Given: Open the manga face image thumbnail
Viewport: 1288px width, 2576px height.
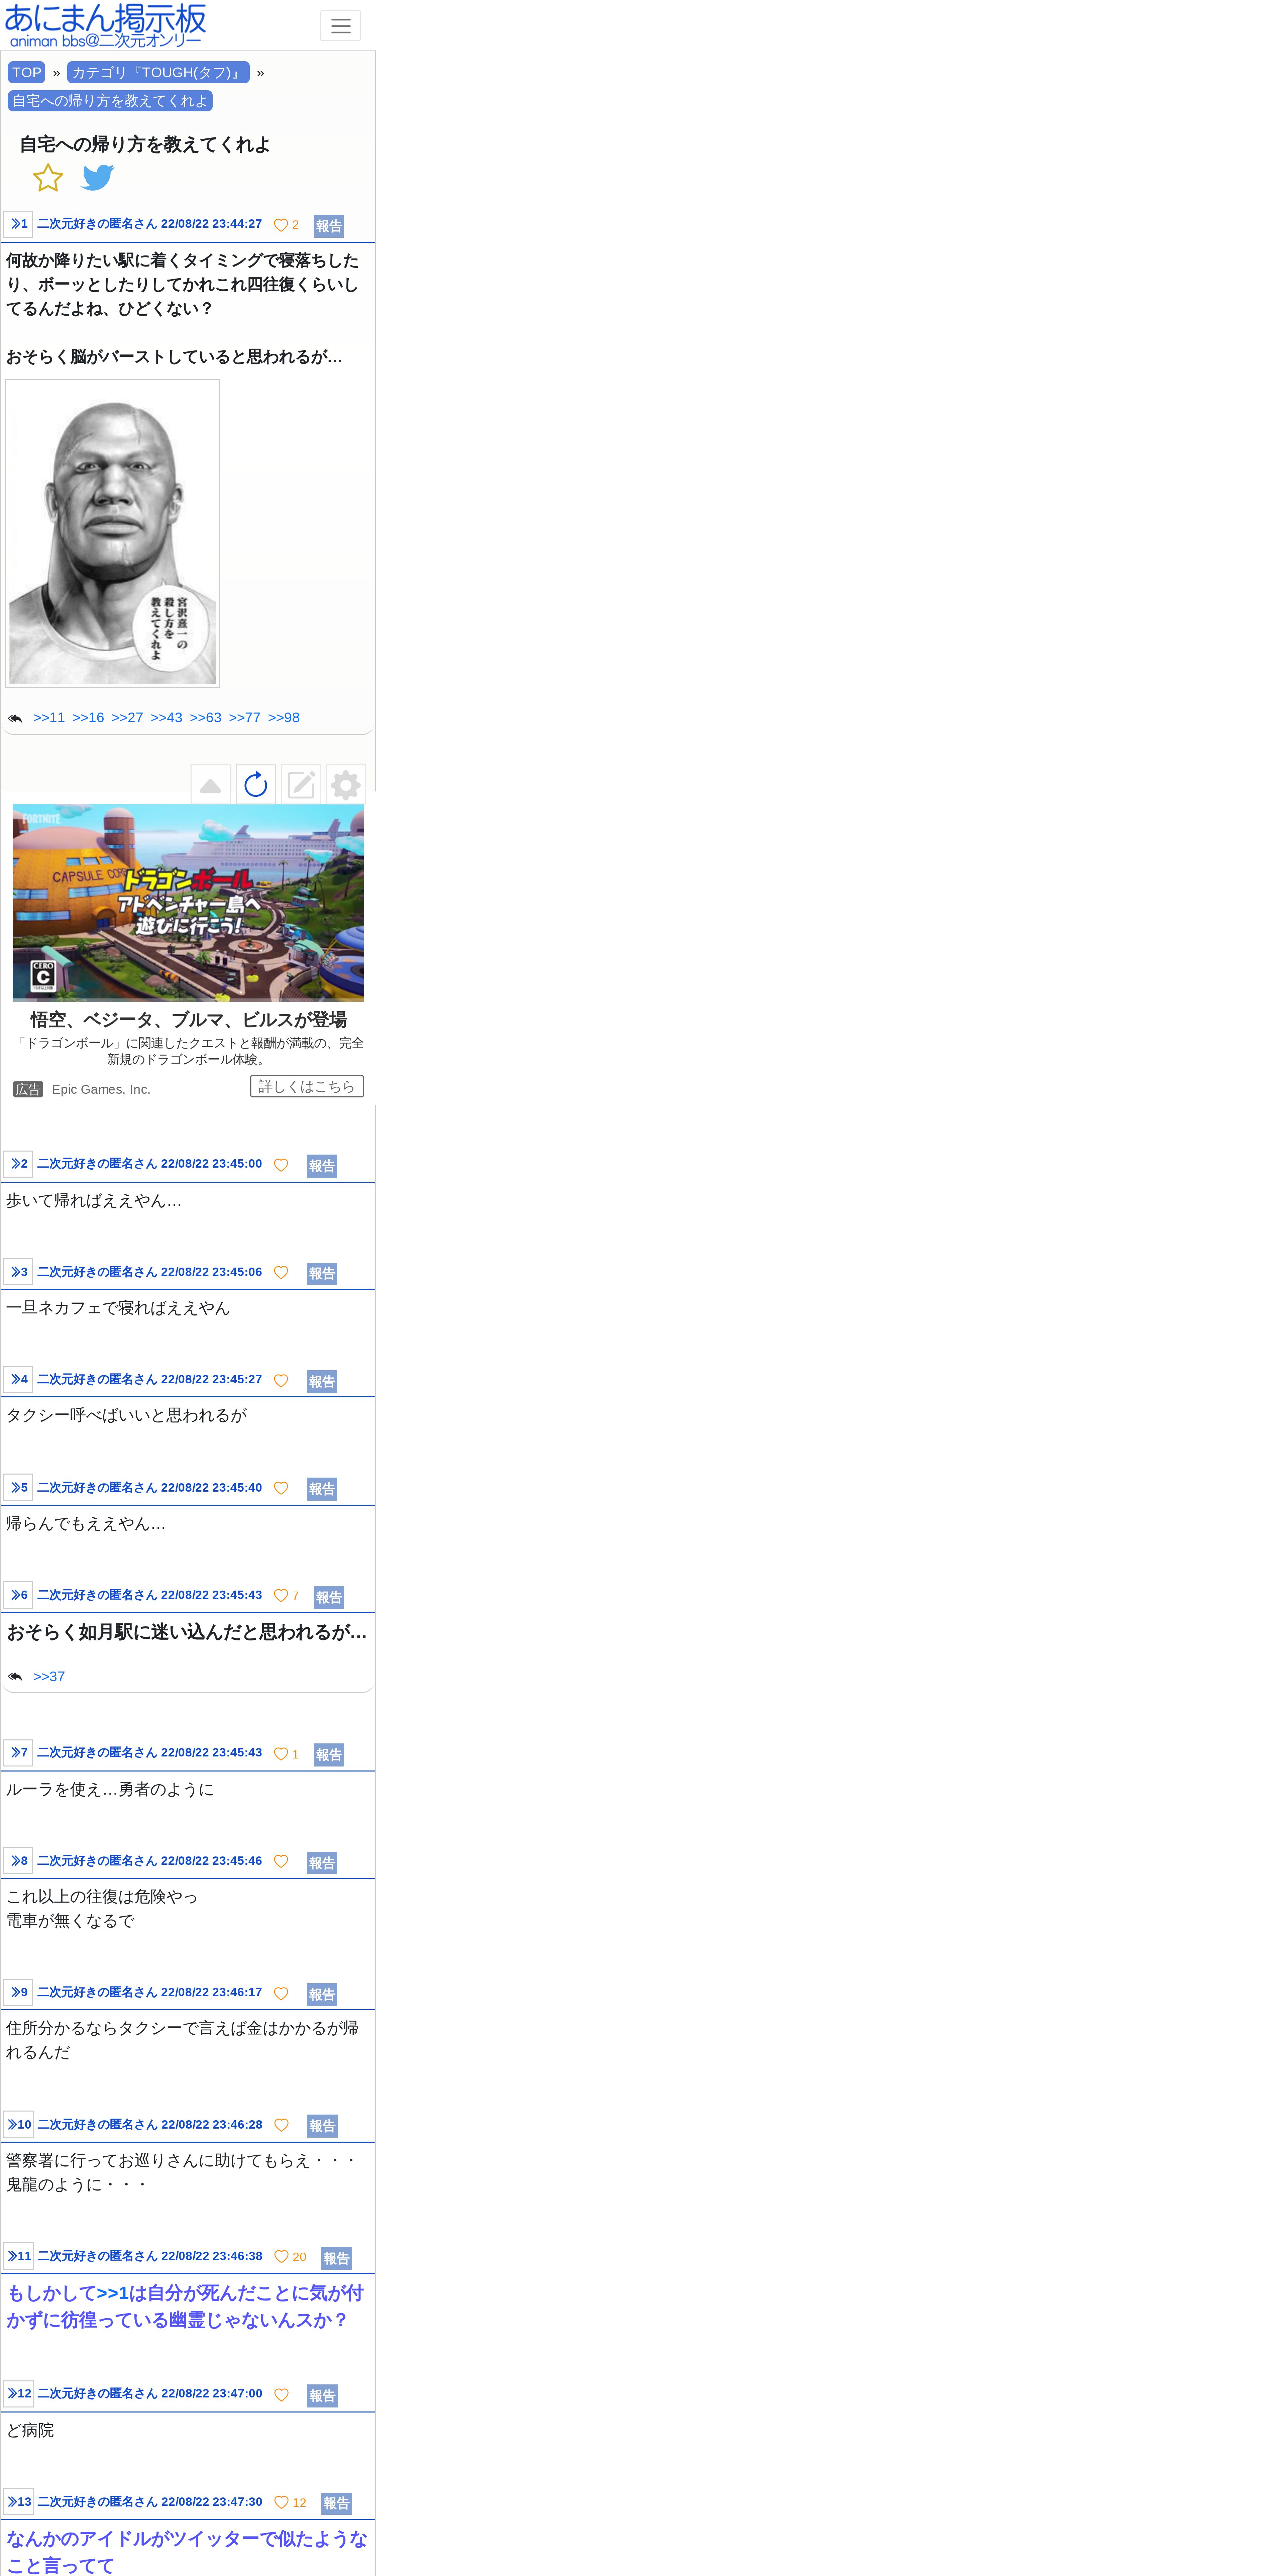Looking at the screenshot, I should [112, 533].
